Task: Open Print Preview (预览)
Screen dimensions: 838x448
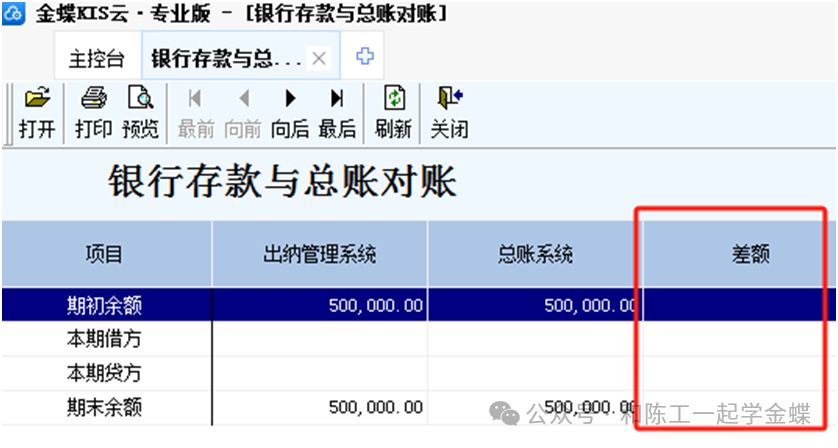Action: coord(140,99)
